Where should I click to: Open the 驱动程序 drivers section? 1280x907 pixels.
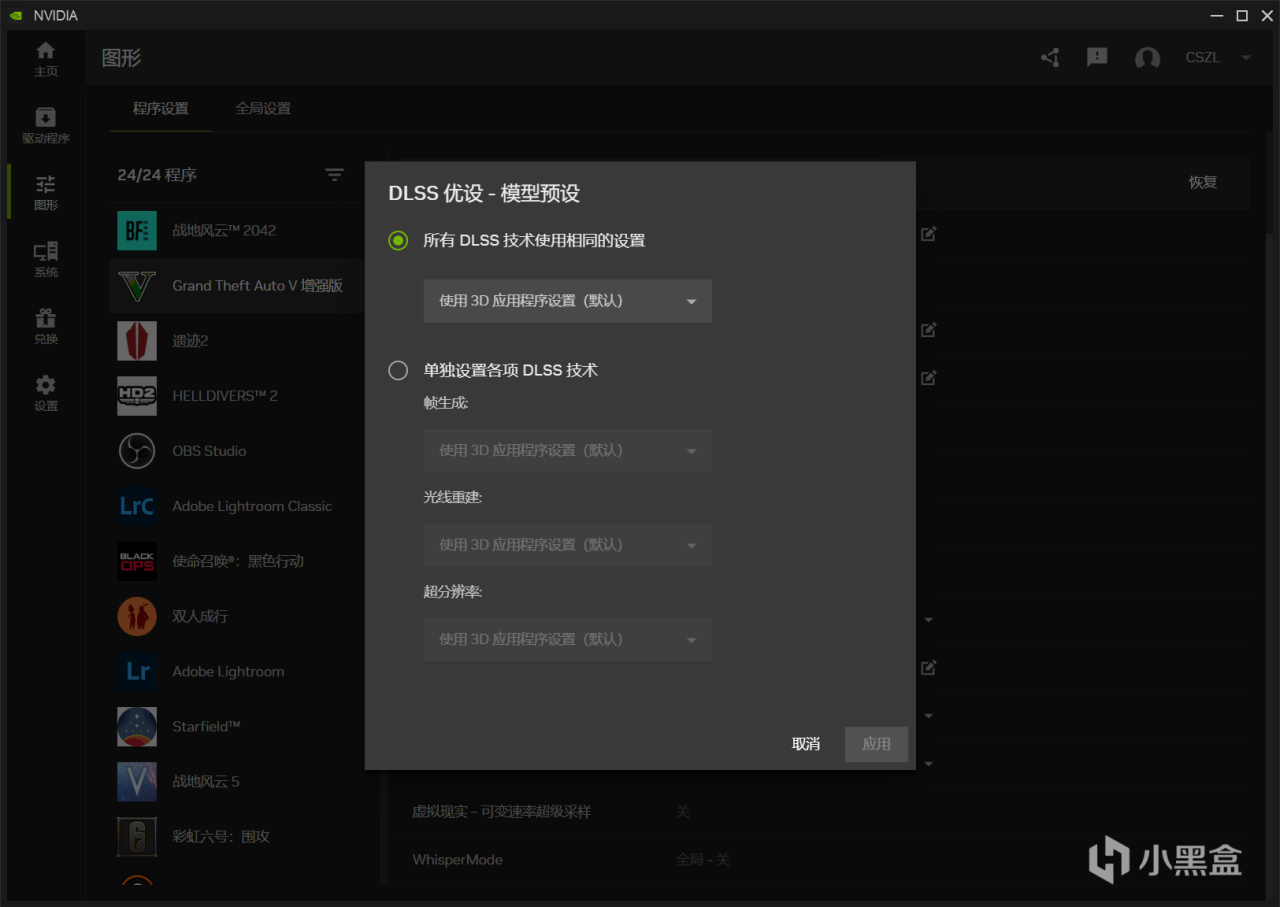point(46,126)
